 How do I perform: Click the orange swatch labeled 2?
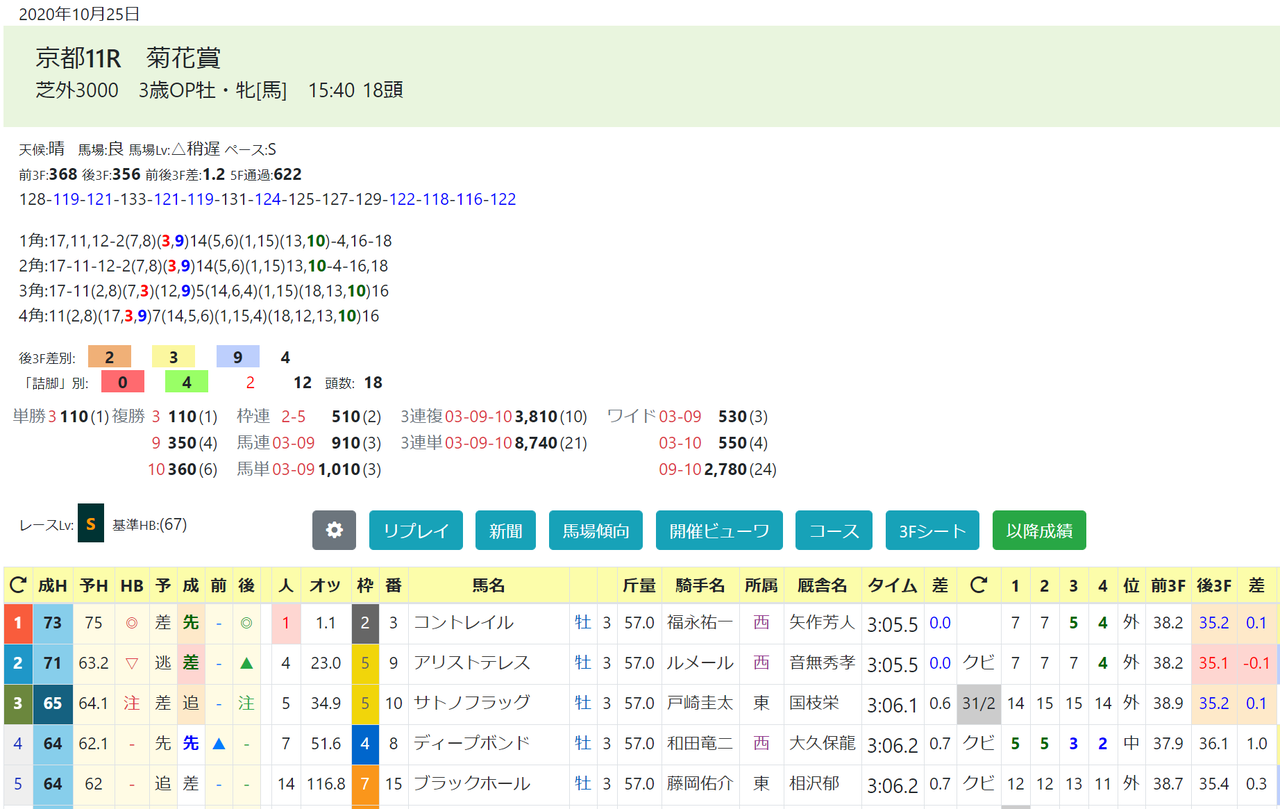(110, 357)
